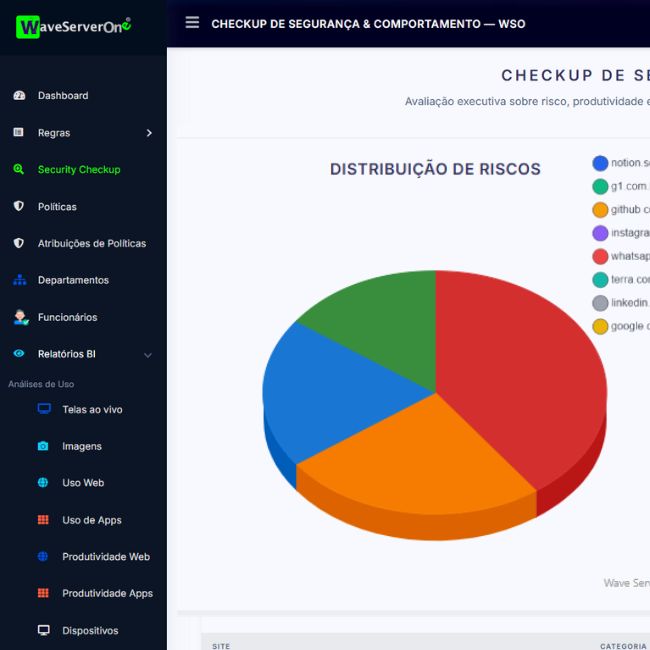Go to Dispositivos page
650x650 pixels.
[90, 631]
